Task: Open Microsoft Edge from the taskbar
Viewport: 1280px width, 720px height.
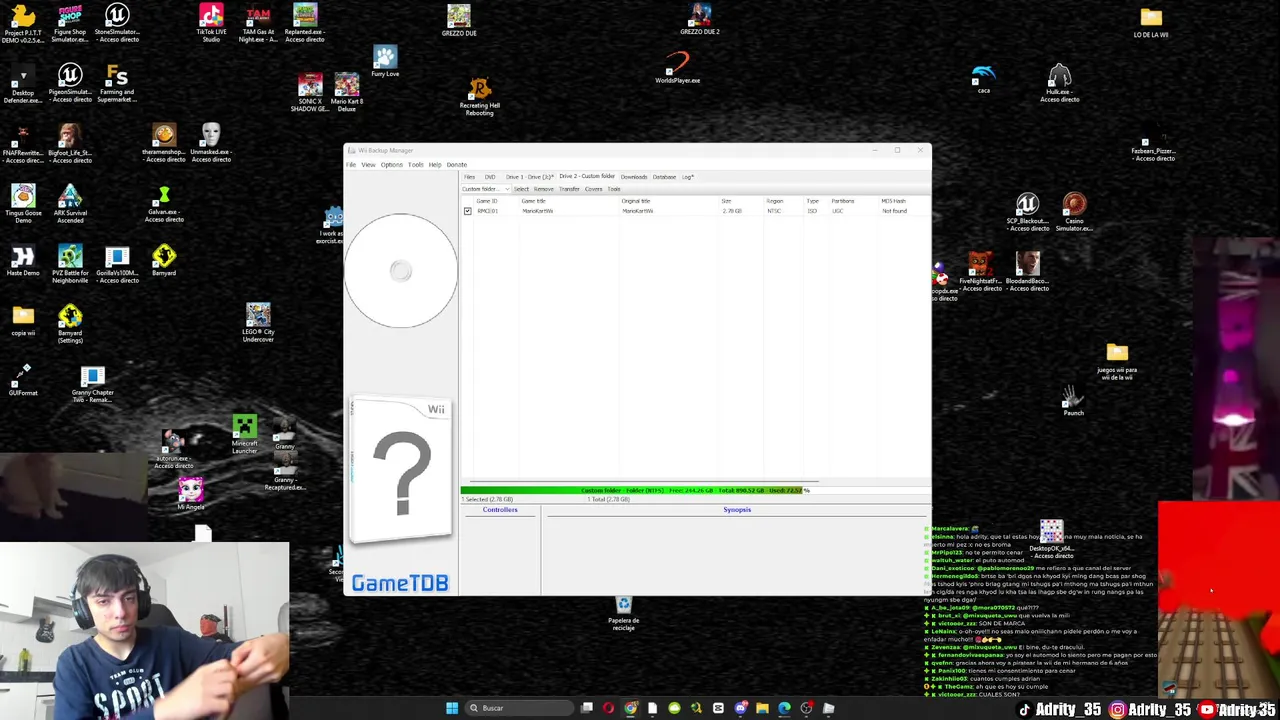Action: pos(784,708)
